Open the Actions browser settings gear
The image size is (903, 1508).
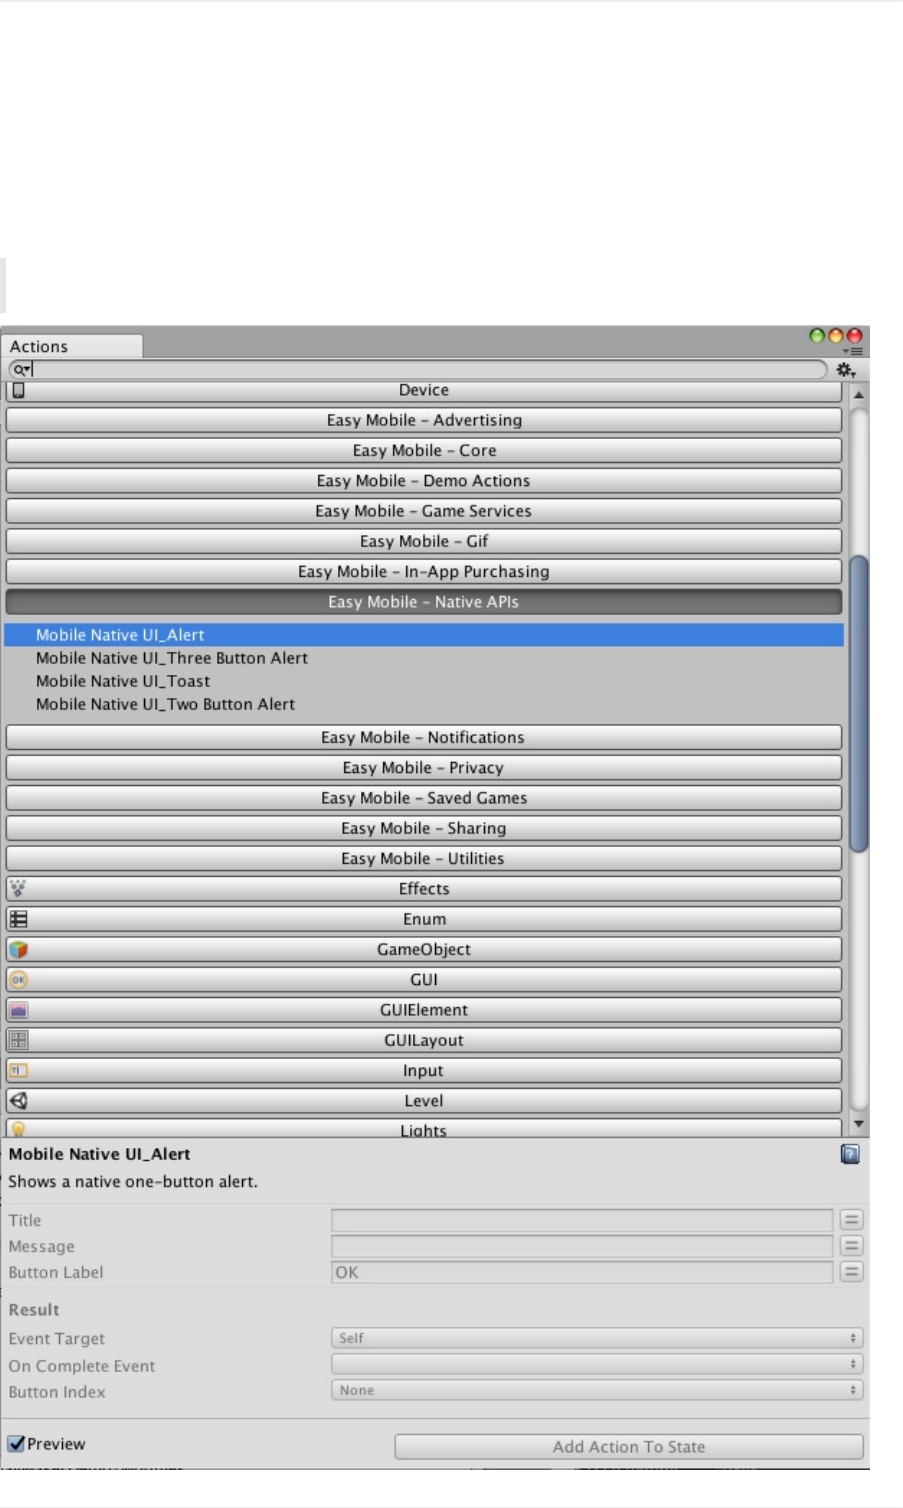coord(846,370)
